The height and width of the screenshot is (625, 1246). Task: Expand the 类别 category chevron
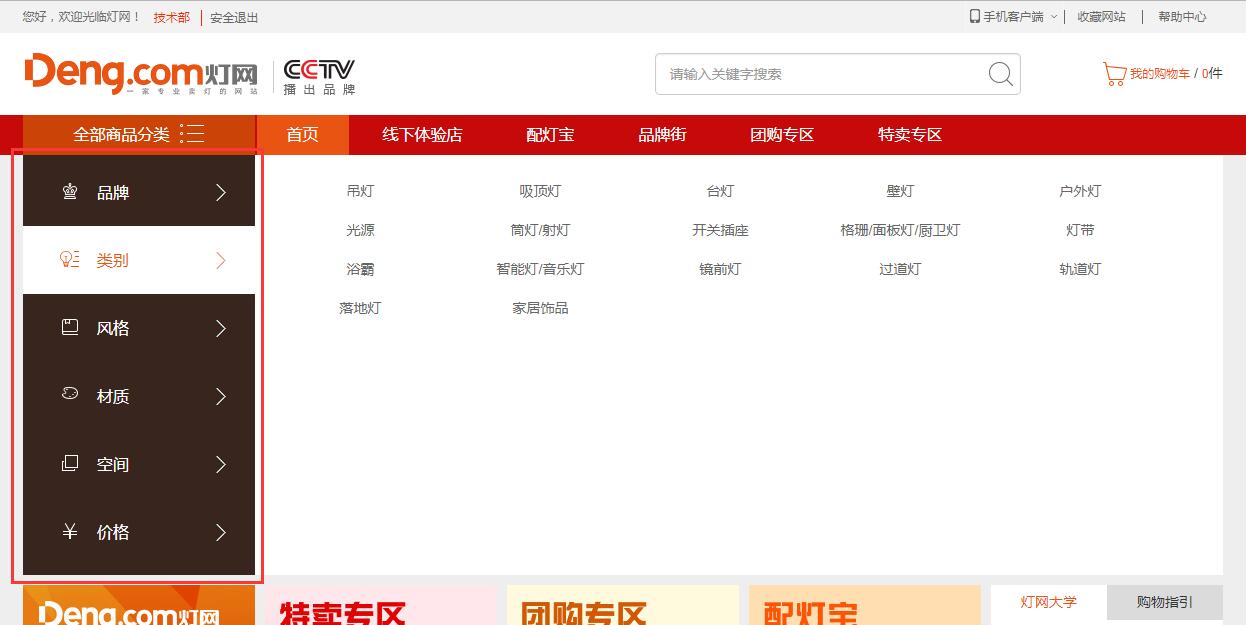pos(221,260)
